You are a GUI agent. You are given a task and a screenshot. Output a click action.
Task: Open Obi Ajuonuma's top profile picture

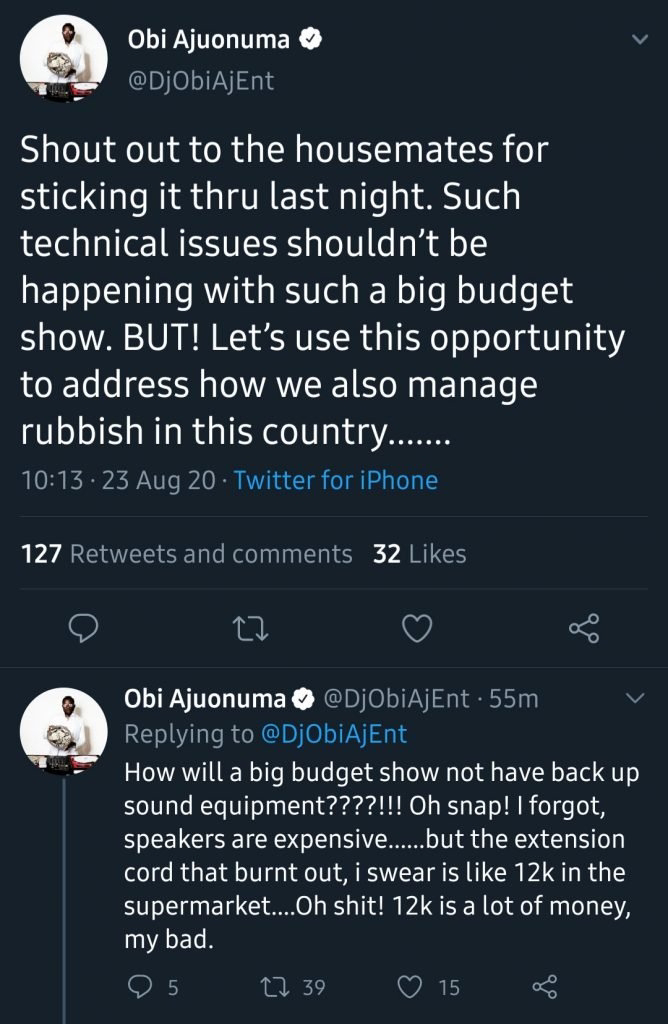(x=64, y=60)
